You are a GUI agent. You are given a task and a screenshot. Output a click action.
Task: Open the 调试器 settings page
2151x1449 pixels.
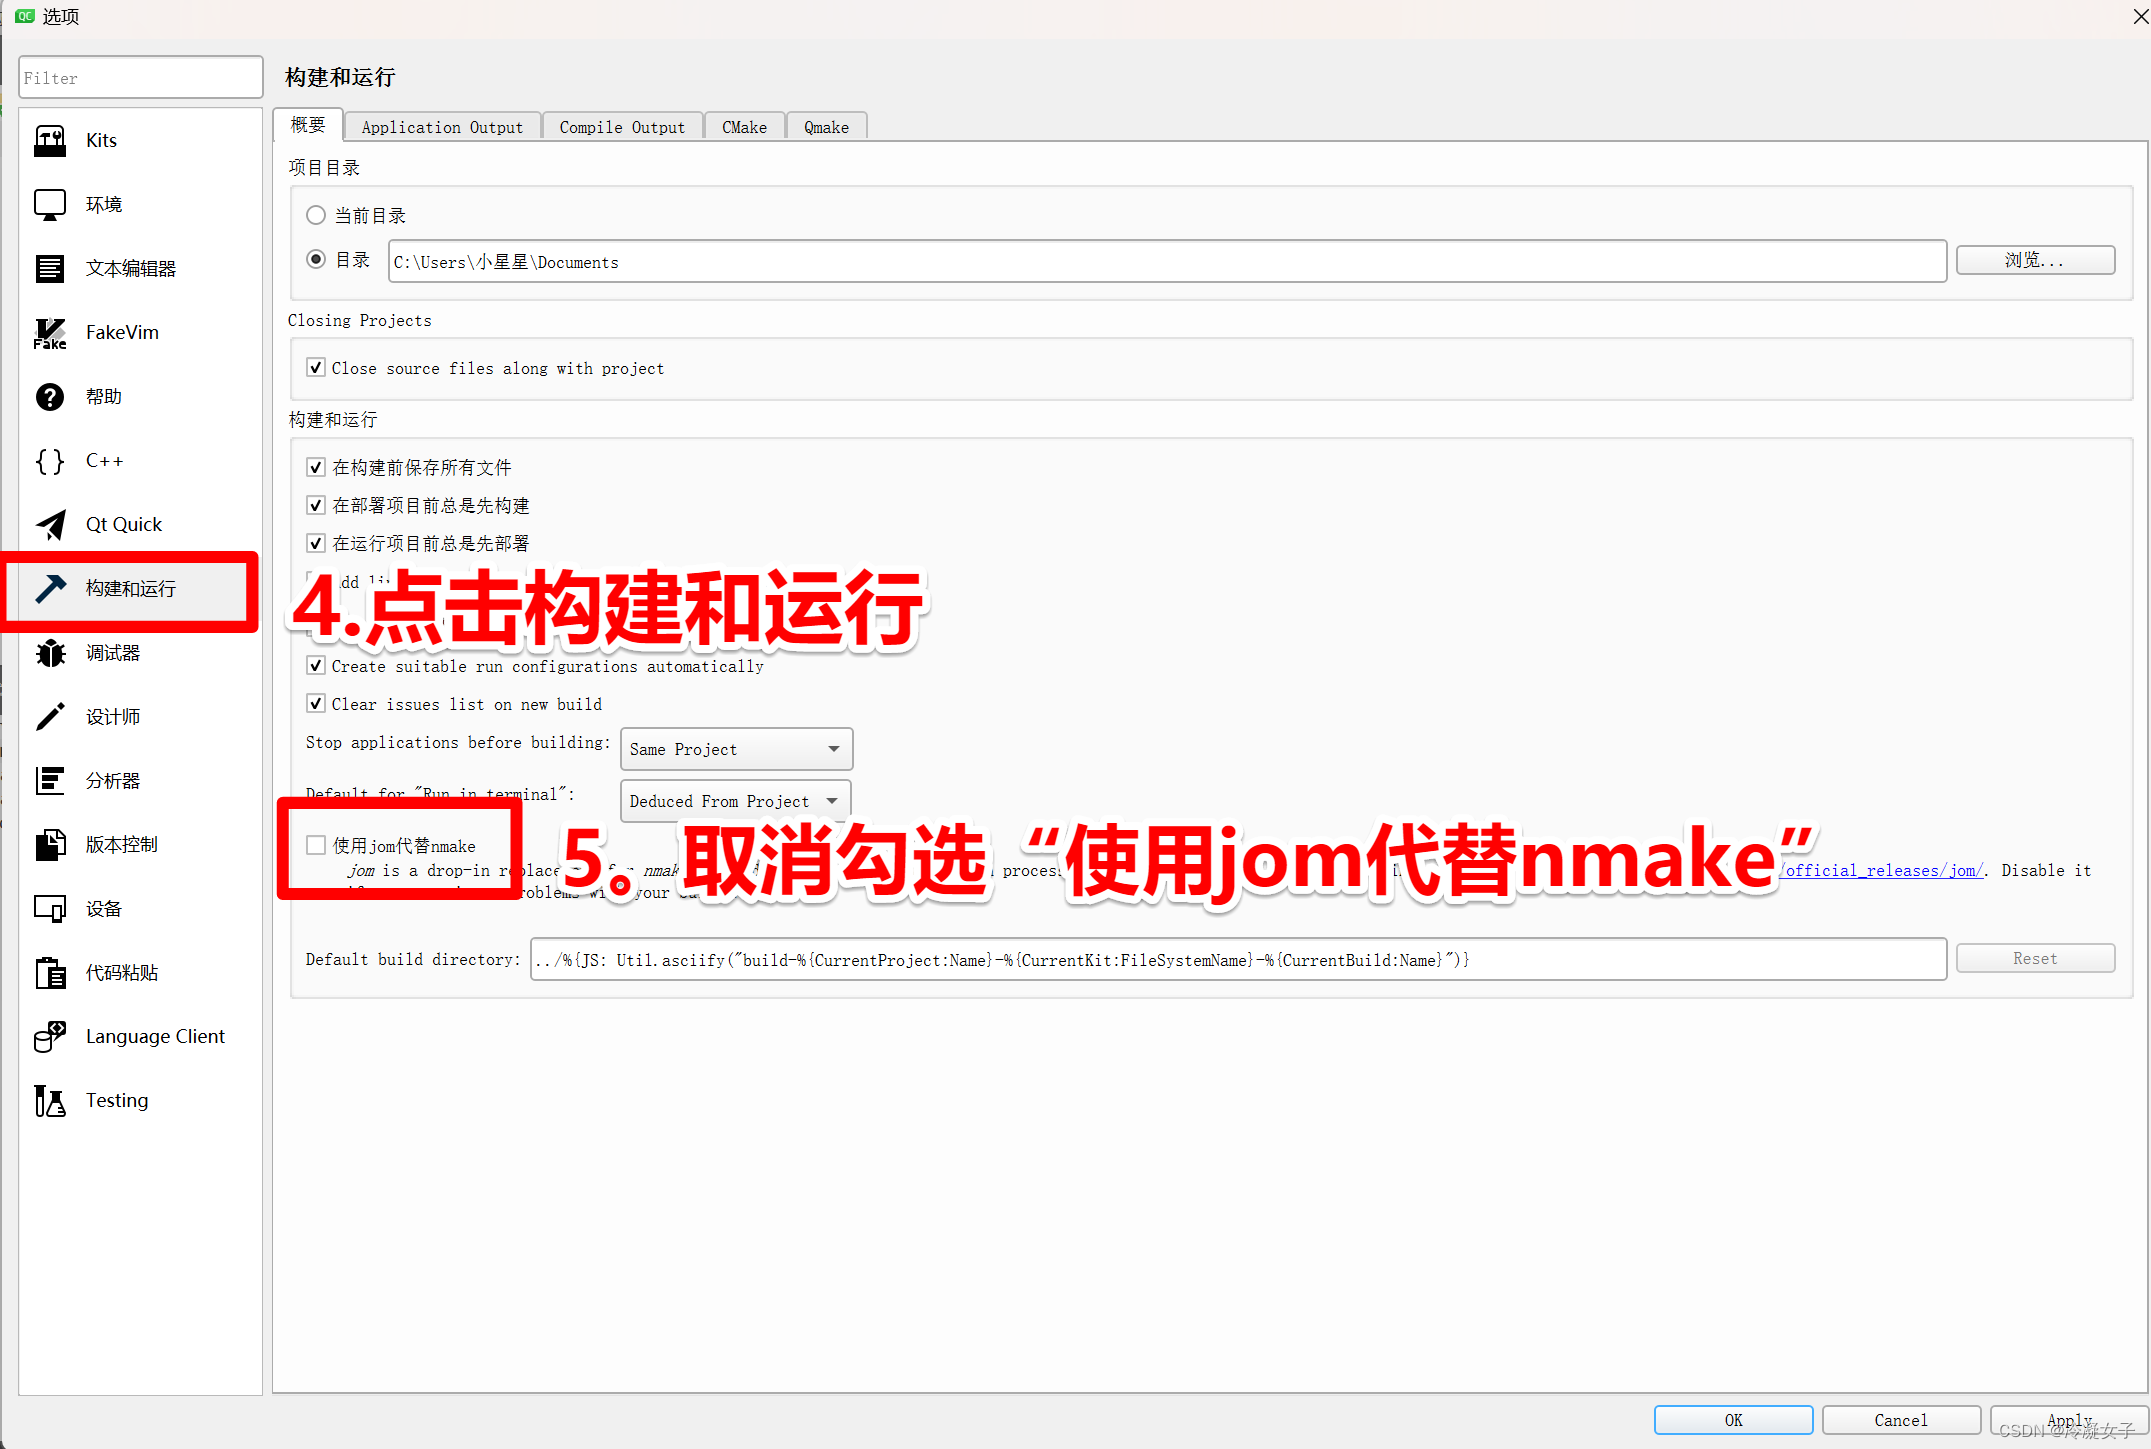112,652
